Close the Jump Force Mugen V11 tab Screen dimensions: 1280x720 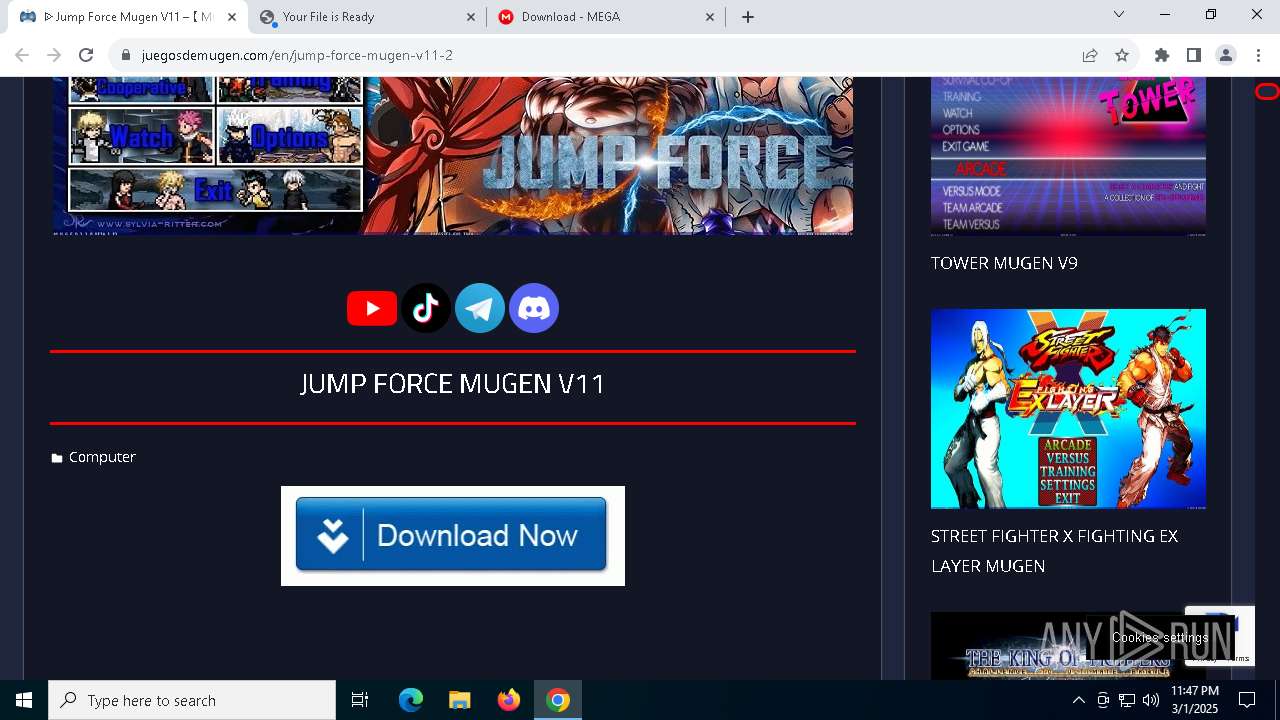click(232, 17)
